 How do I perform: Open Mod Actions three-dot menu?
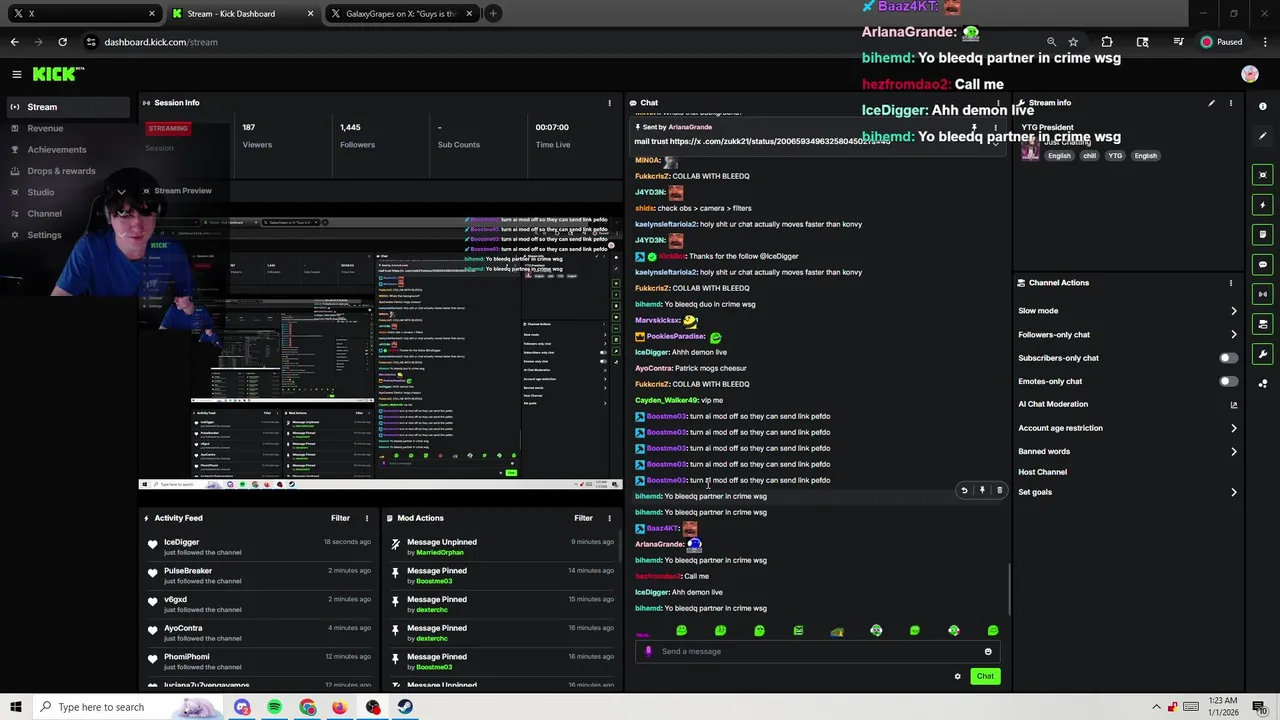tap(609, 518)
